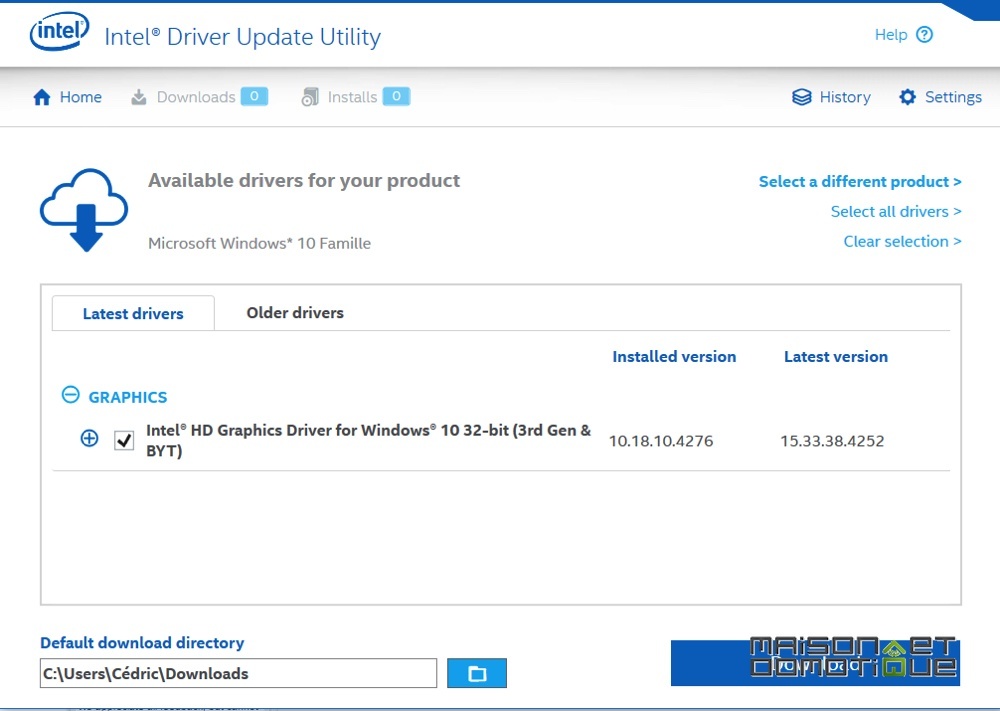Click Available drivers for your product heading
The image size is (1000, 711).
tap(304, 180)
